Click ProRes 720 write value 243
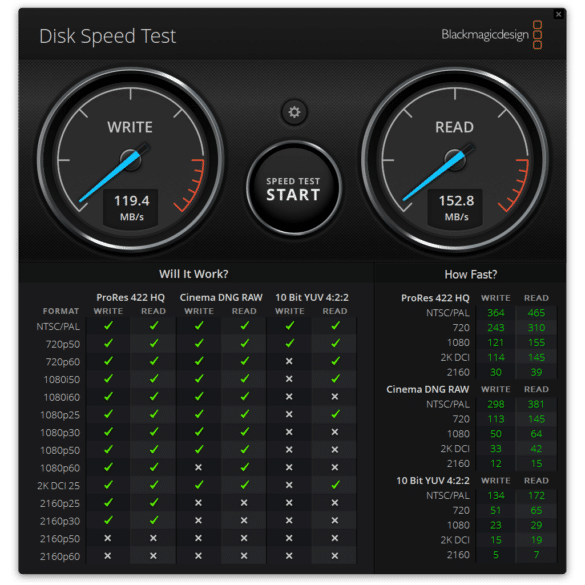The height and width of the screenshot is (585, 585). tap(496, 328)
